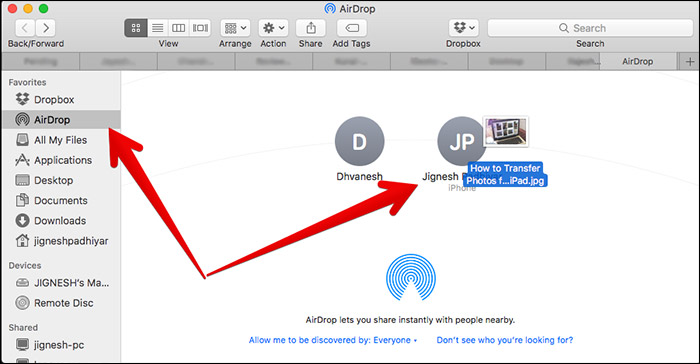Go back with the Back arrow
The image size is (700, 364).
(25, 28)
